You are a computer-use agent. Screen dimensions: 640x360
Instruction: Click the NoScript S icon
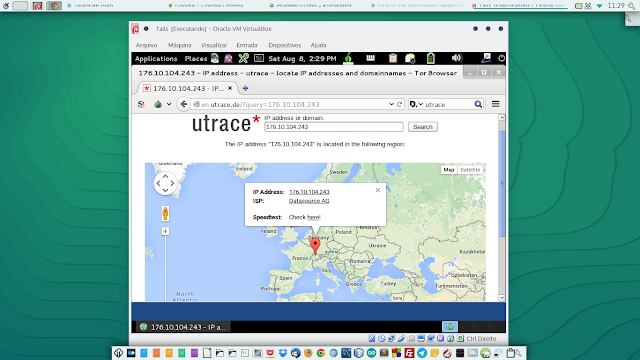141,104
